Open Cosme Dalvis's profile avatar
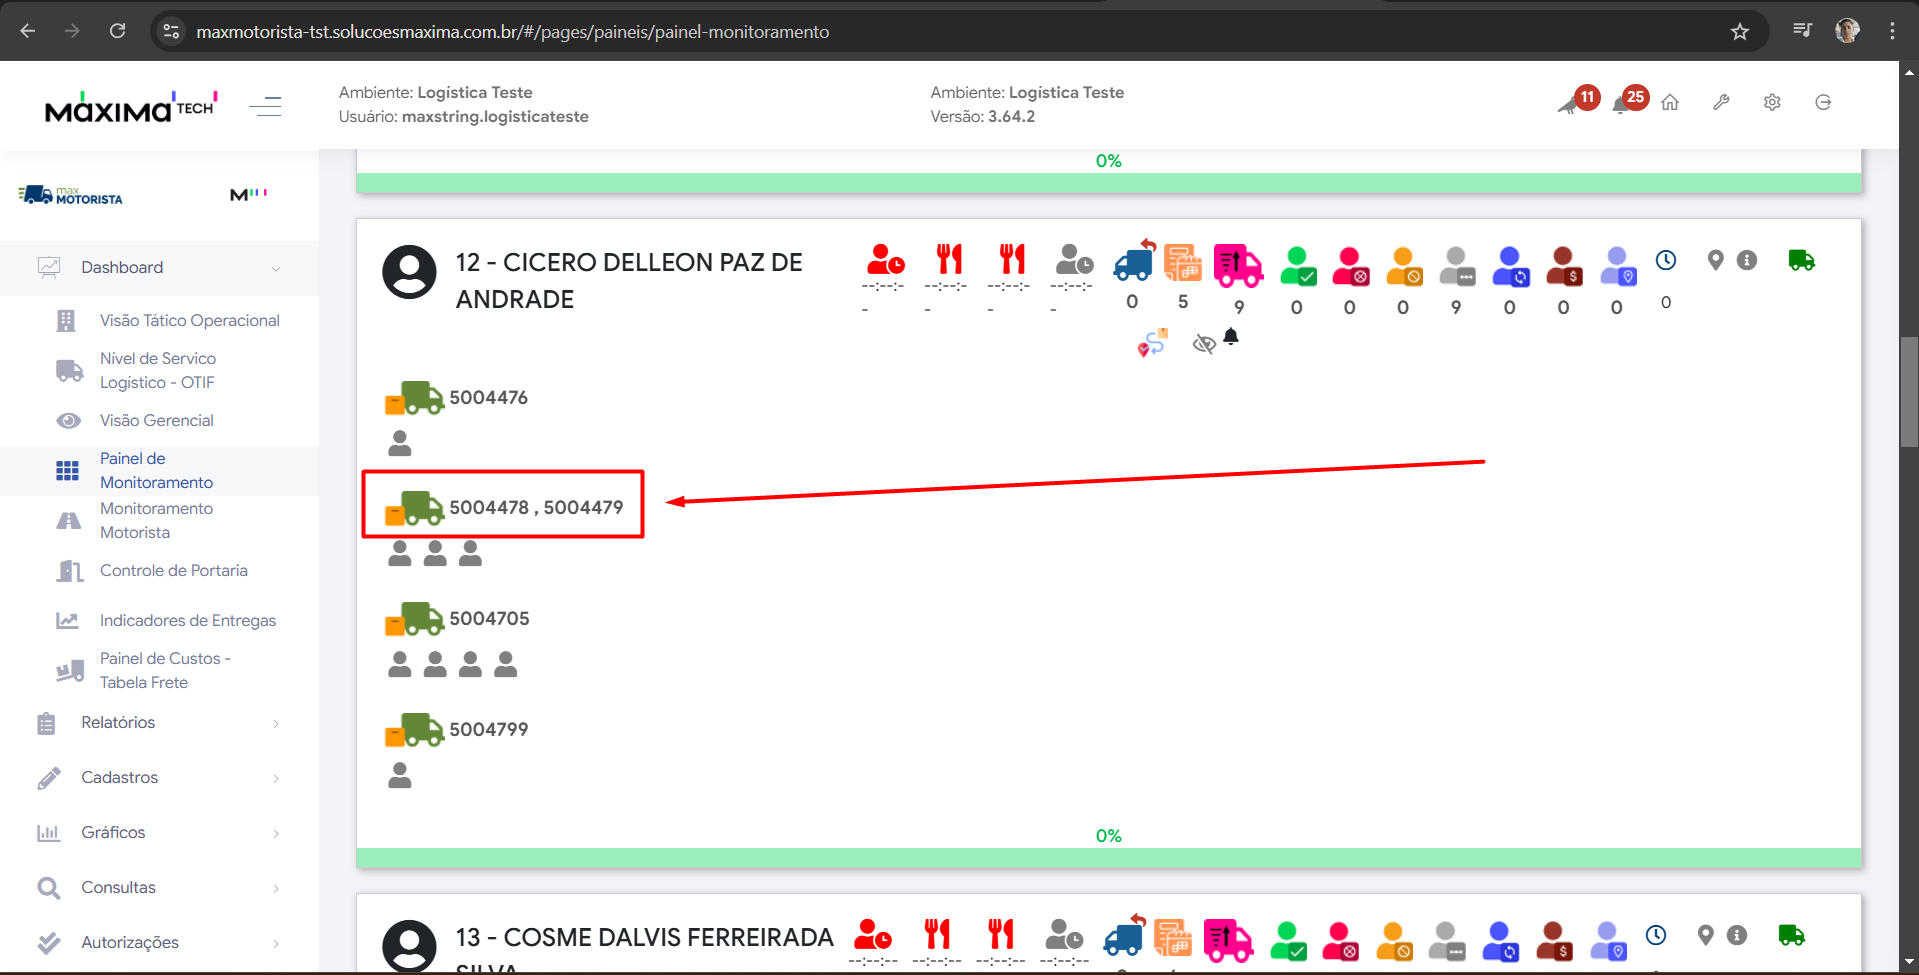This screenshot has width=1919, height=975. point(410,946)
